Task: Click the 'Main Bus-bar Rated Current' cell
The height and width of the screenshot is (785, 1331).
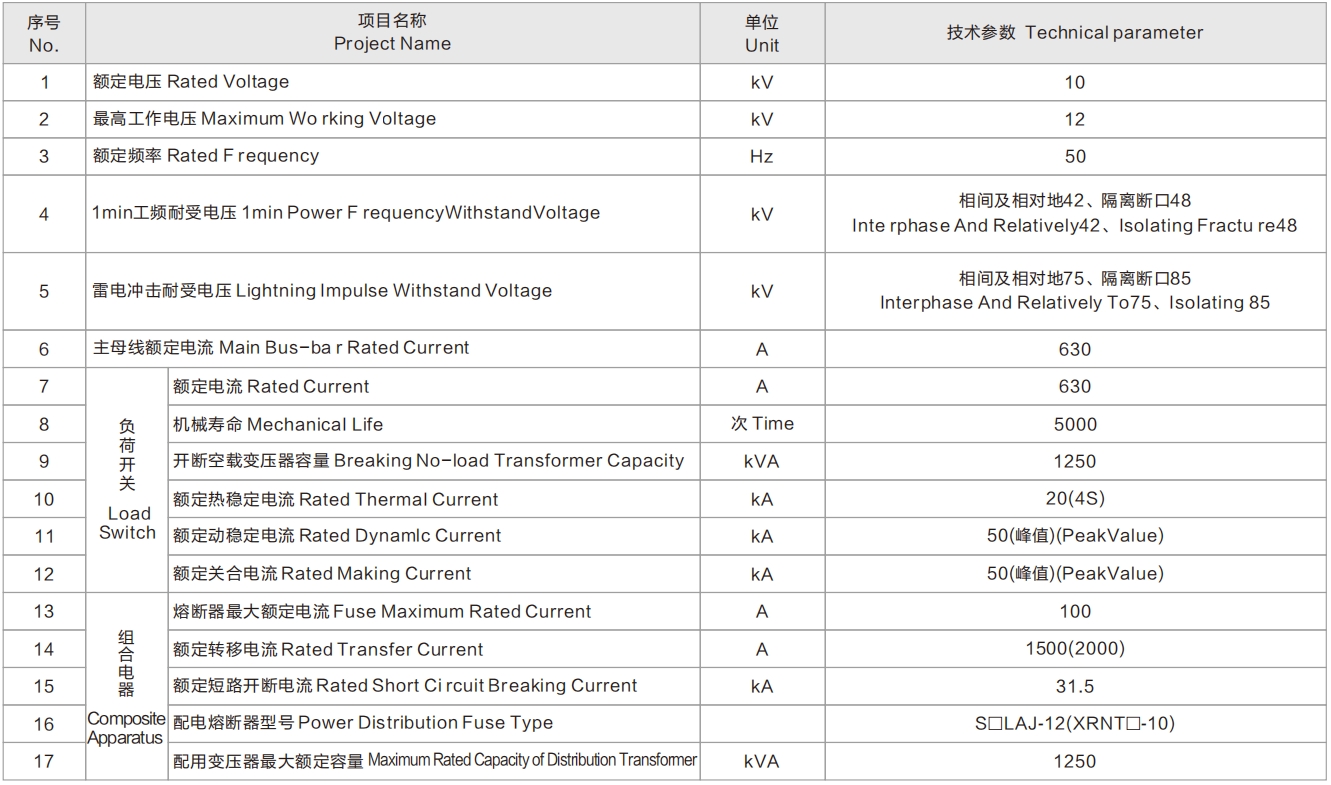Action: pos(280,349)
